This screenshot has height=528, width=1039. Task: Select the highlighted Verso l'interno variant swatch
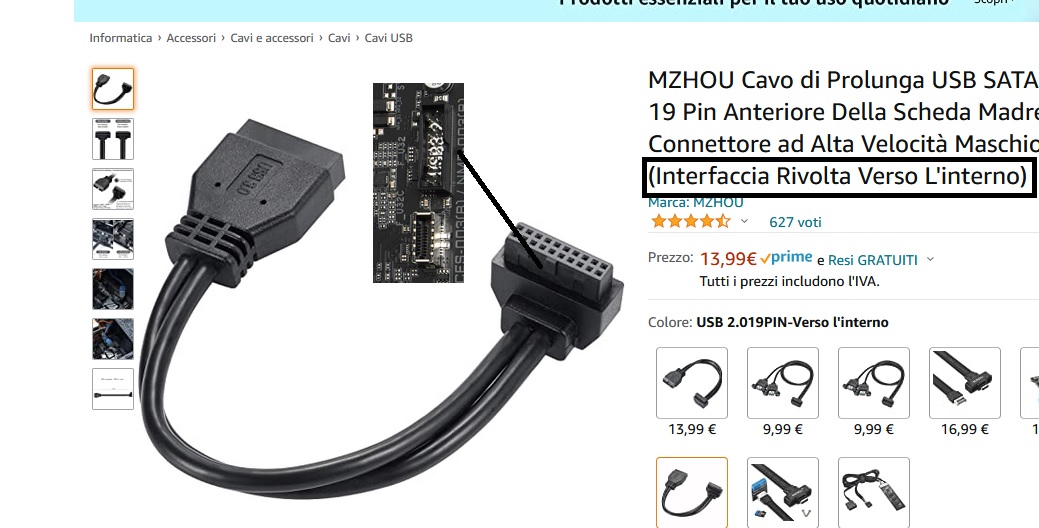[x=692, y=492]
